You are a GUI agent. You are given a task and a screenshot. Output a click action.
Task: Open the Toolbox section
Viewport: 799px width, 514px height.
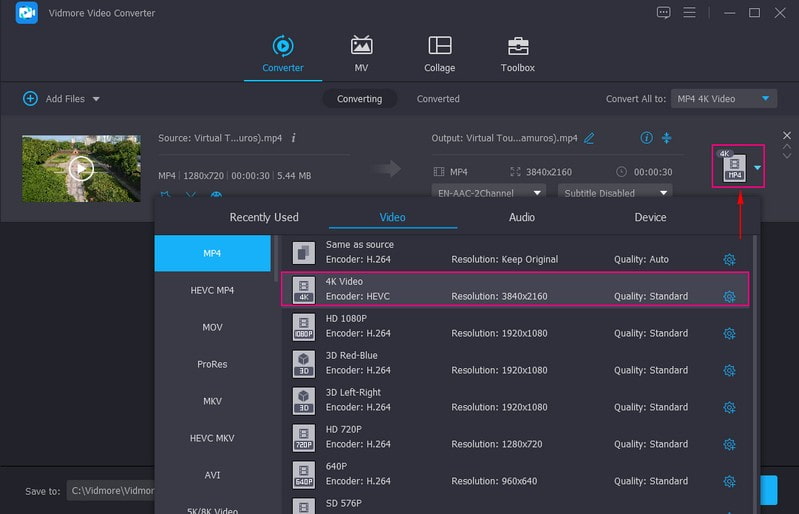click(517, 54)
